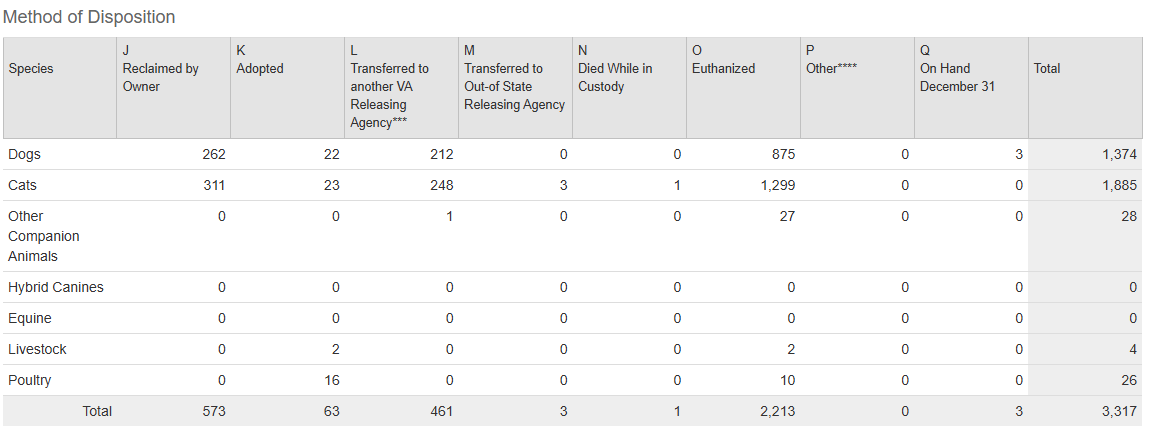Select the Dogs row label

(x=25, y=155)
